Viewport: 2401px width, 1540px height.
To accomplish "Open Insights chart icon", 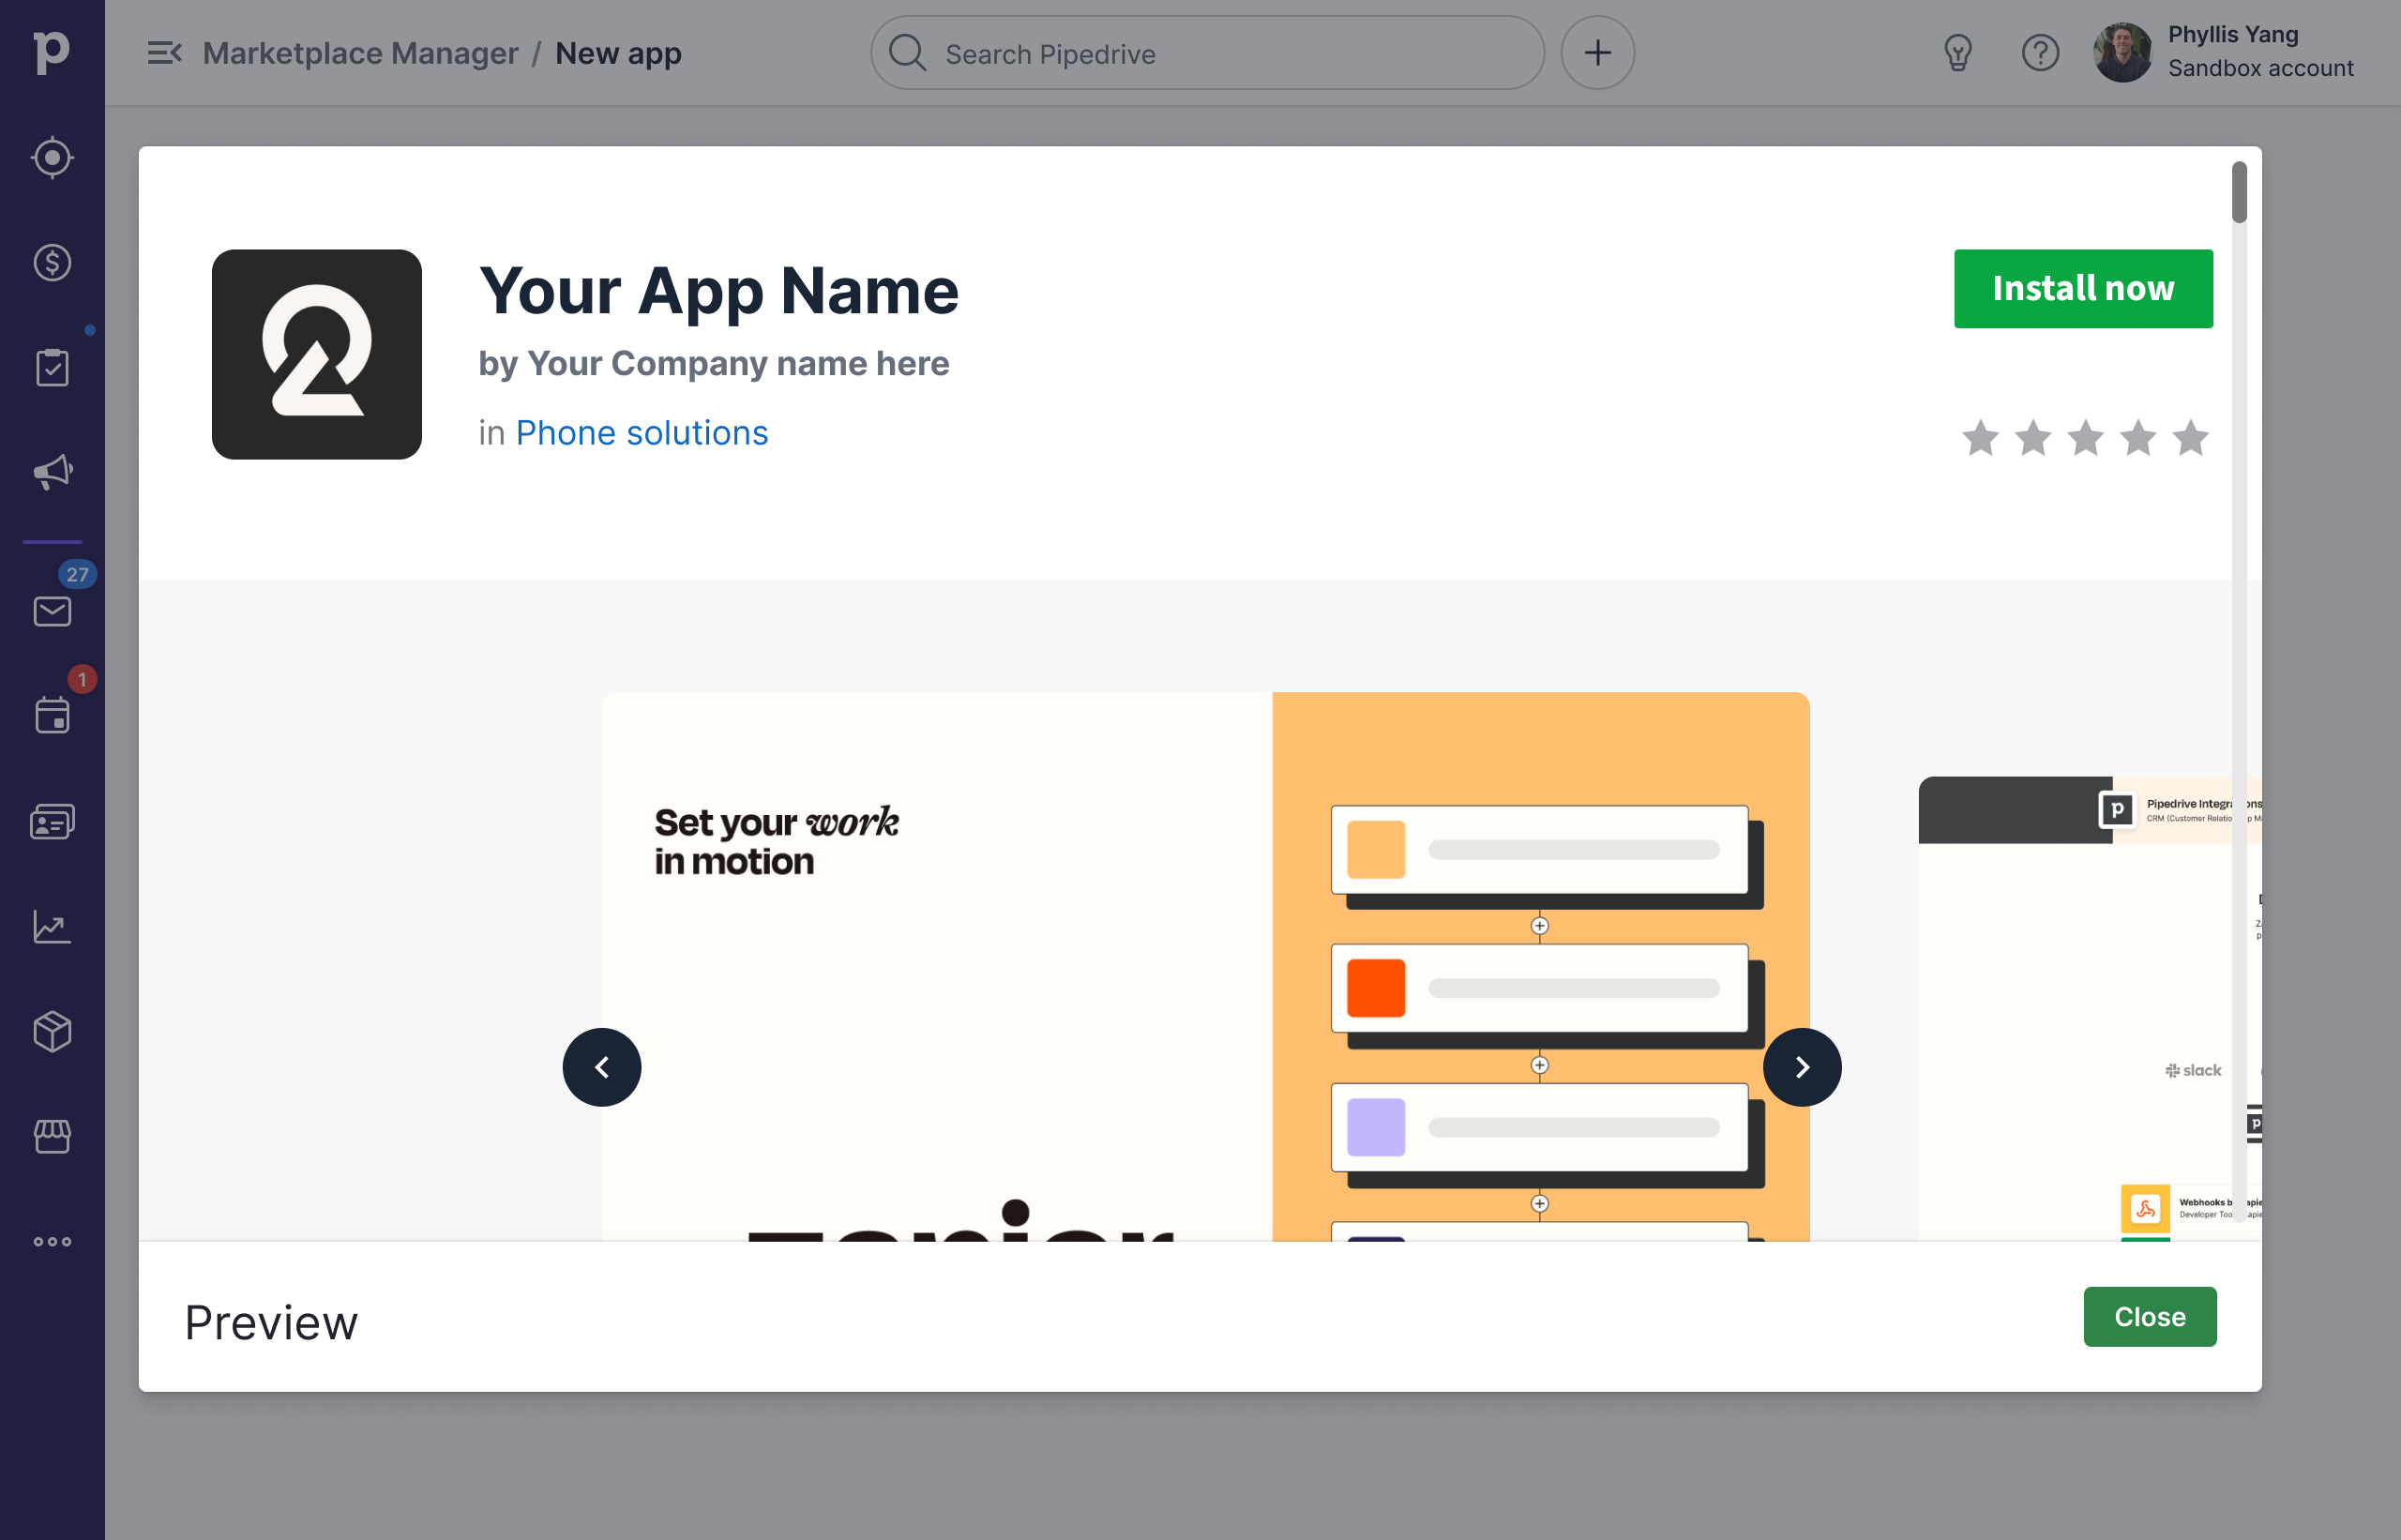I will [x=52, y=927].
